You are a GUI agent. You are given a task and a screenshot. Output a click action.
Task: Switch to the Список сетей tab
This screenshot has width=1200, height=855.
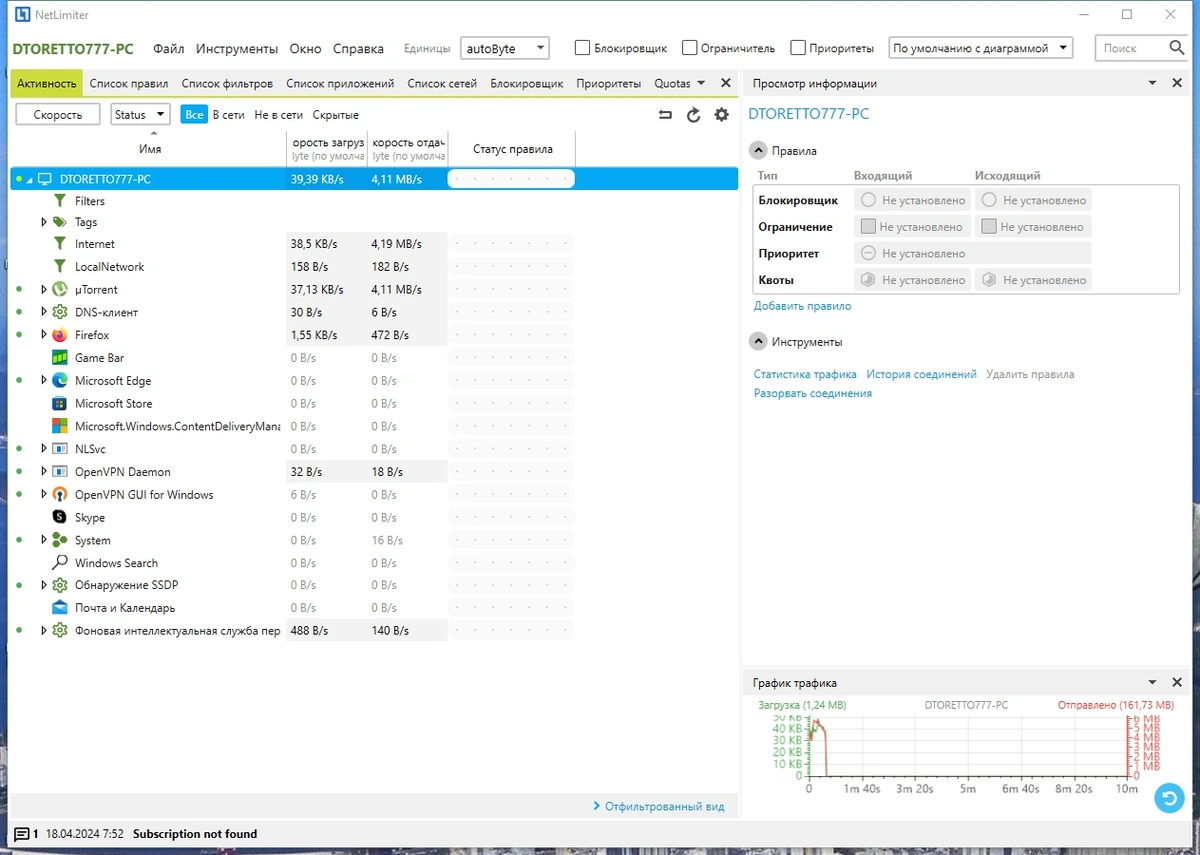point(442,84)
